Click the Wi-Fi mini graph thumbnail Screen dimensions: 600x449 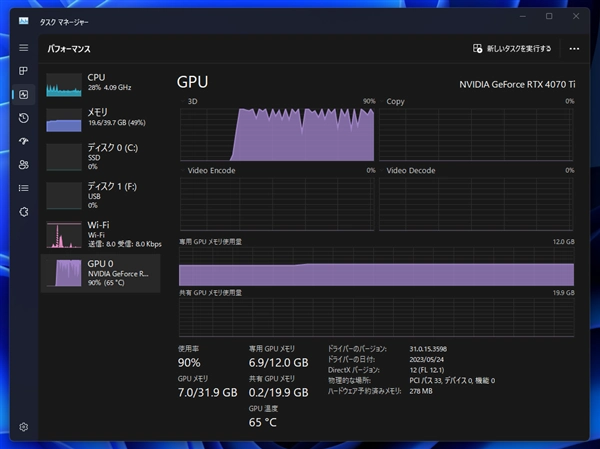(x=64, y=234)
